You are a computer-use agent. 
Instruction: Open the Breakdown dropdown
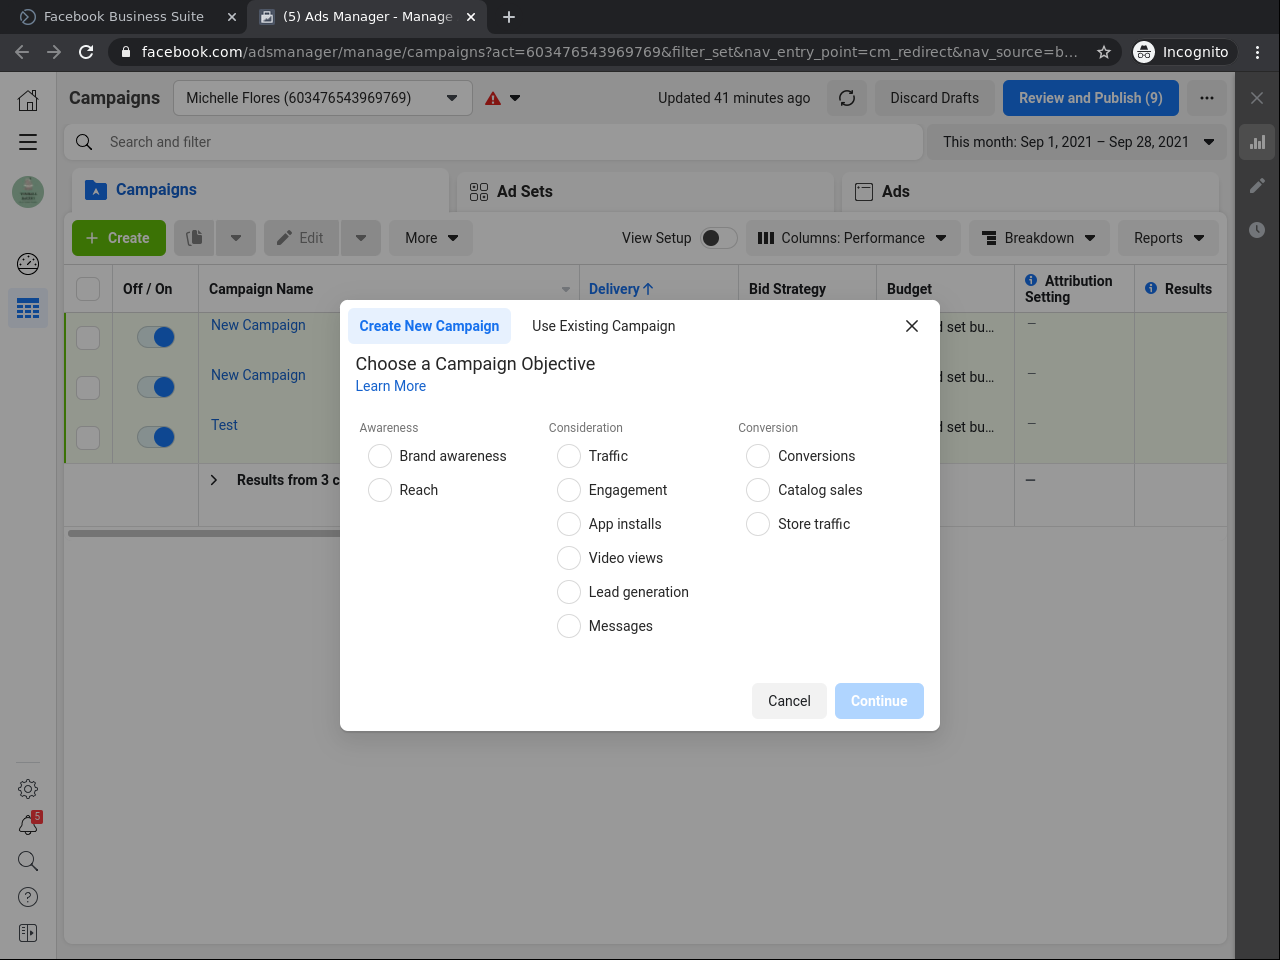click(1039, 238)
